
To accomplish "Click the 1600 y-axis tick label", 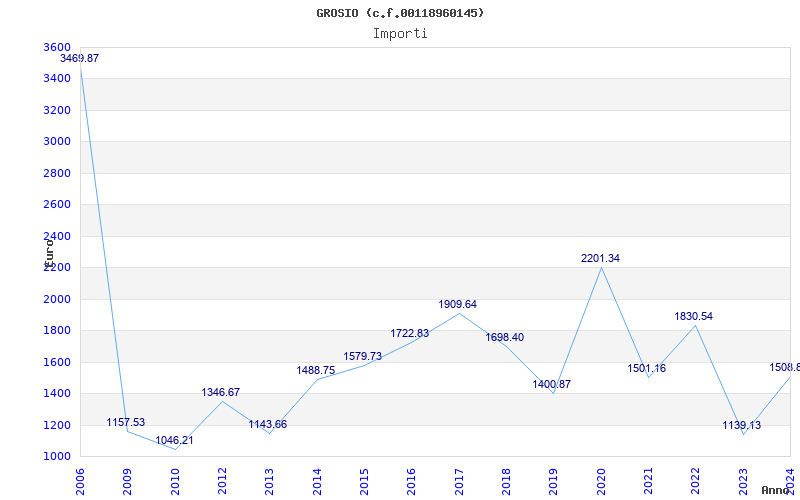I will (57, 362).
